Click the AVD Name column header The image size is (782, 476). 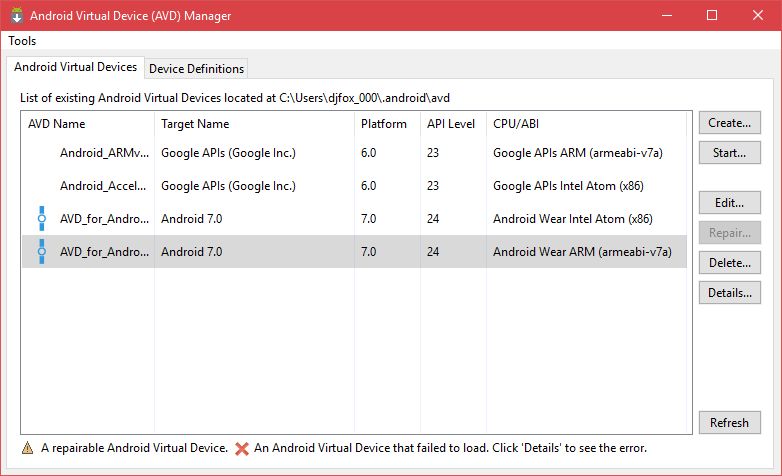coord(88,124)
